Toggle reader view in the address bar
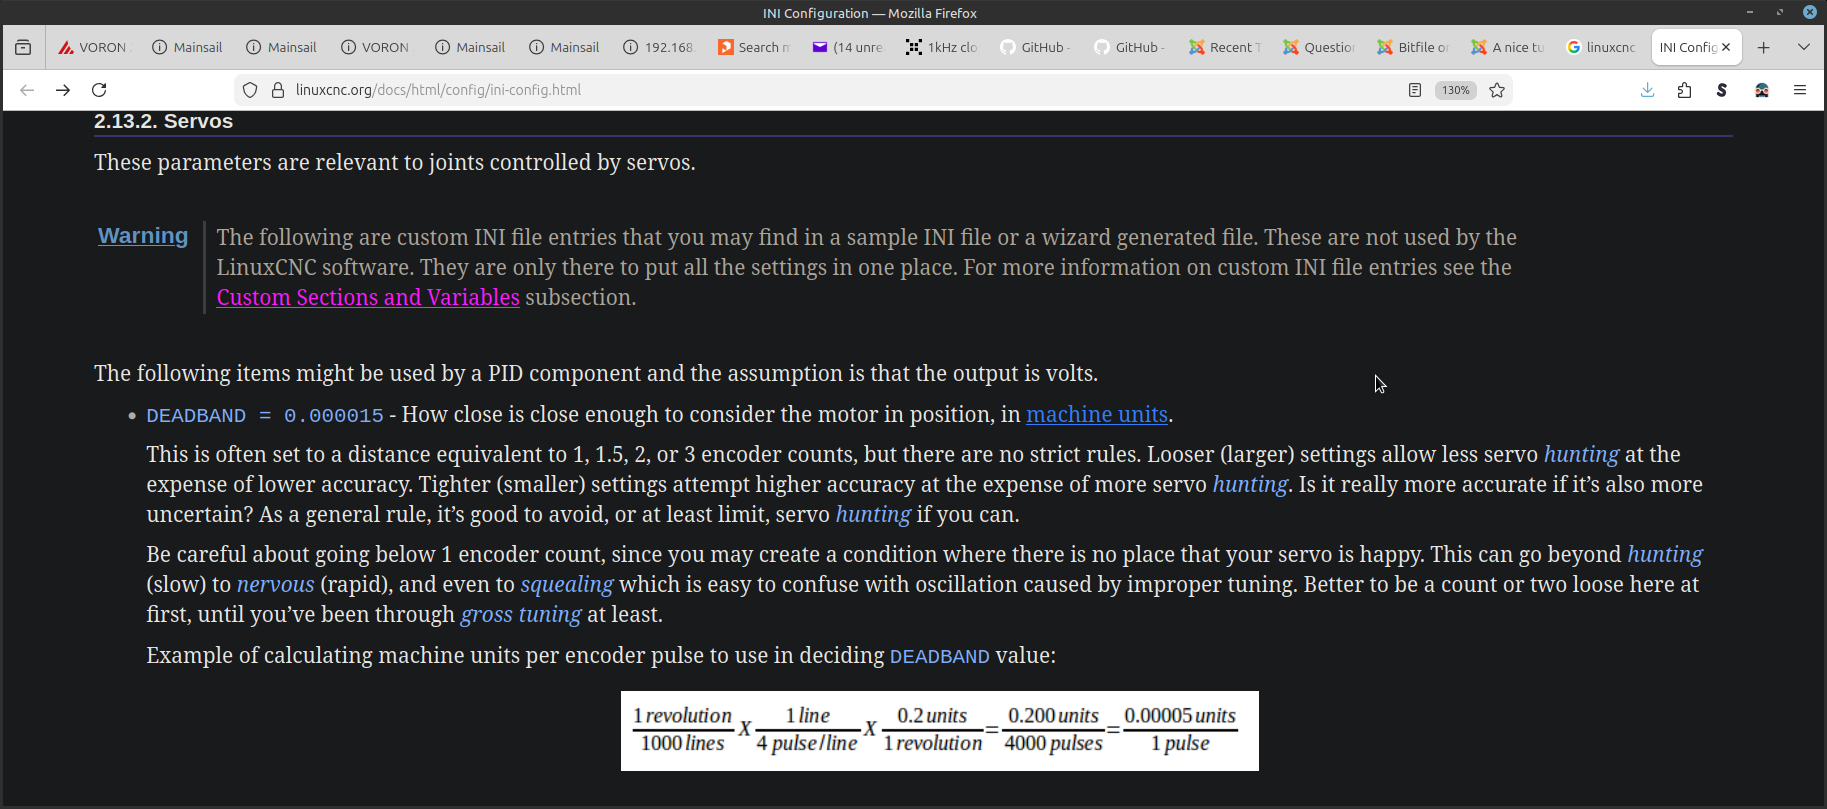This screenshot has width=1827, height=809. pyautogui.click(x=1415, y=90)
